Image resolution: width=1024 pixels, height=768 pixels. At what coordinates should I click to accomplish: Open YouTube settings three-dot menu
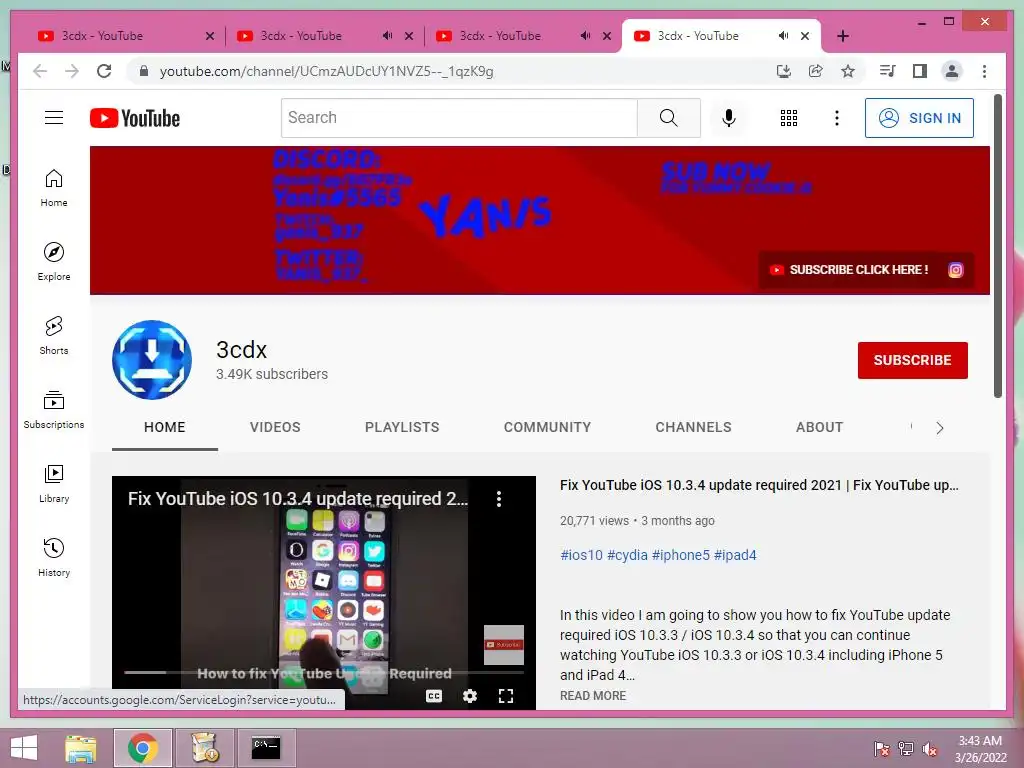837,118
